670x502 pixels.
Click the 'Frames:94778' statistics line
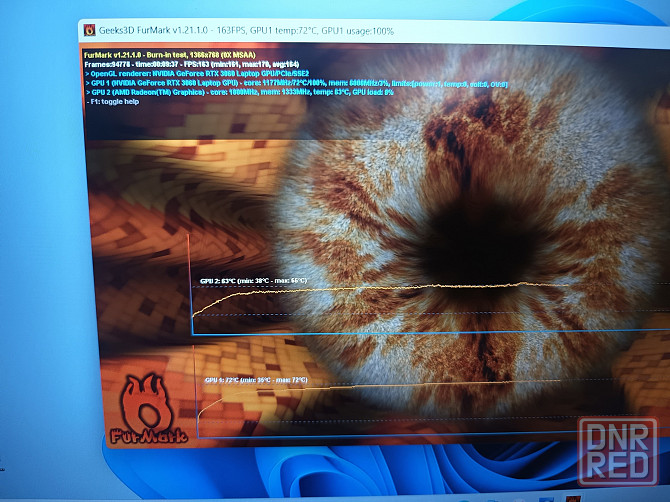coord(191,65)
